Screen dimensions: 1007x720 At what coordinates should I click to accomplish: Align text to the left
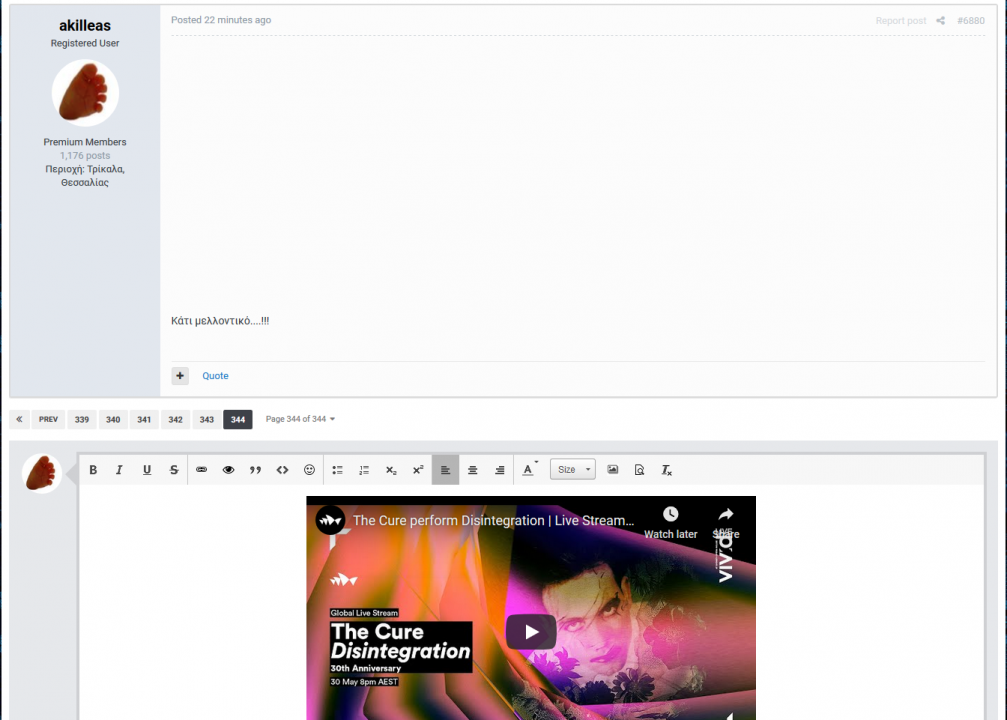(x=446, y=470)
